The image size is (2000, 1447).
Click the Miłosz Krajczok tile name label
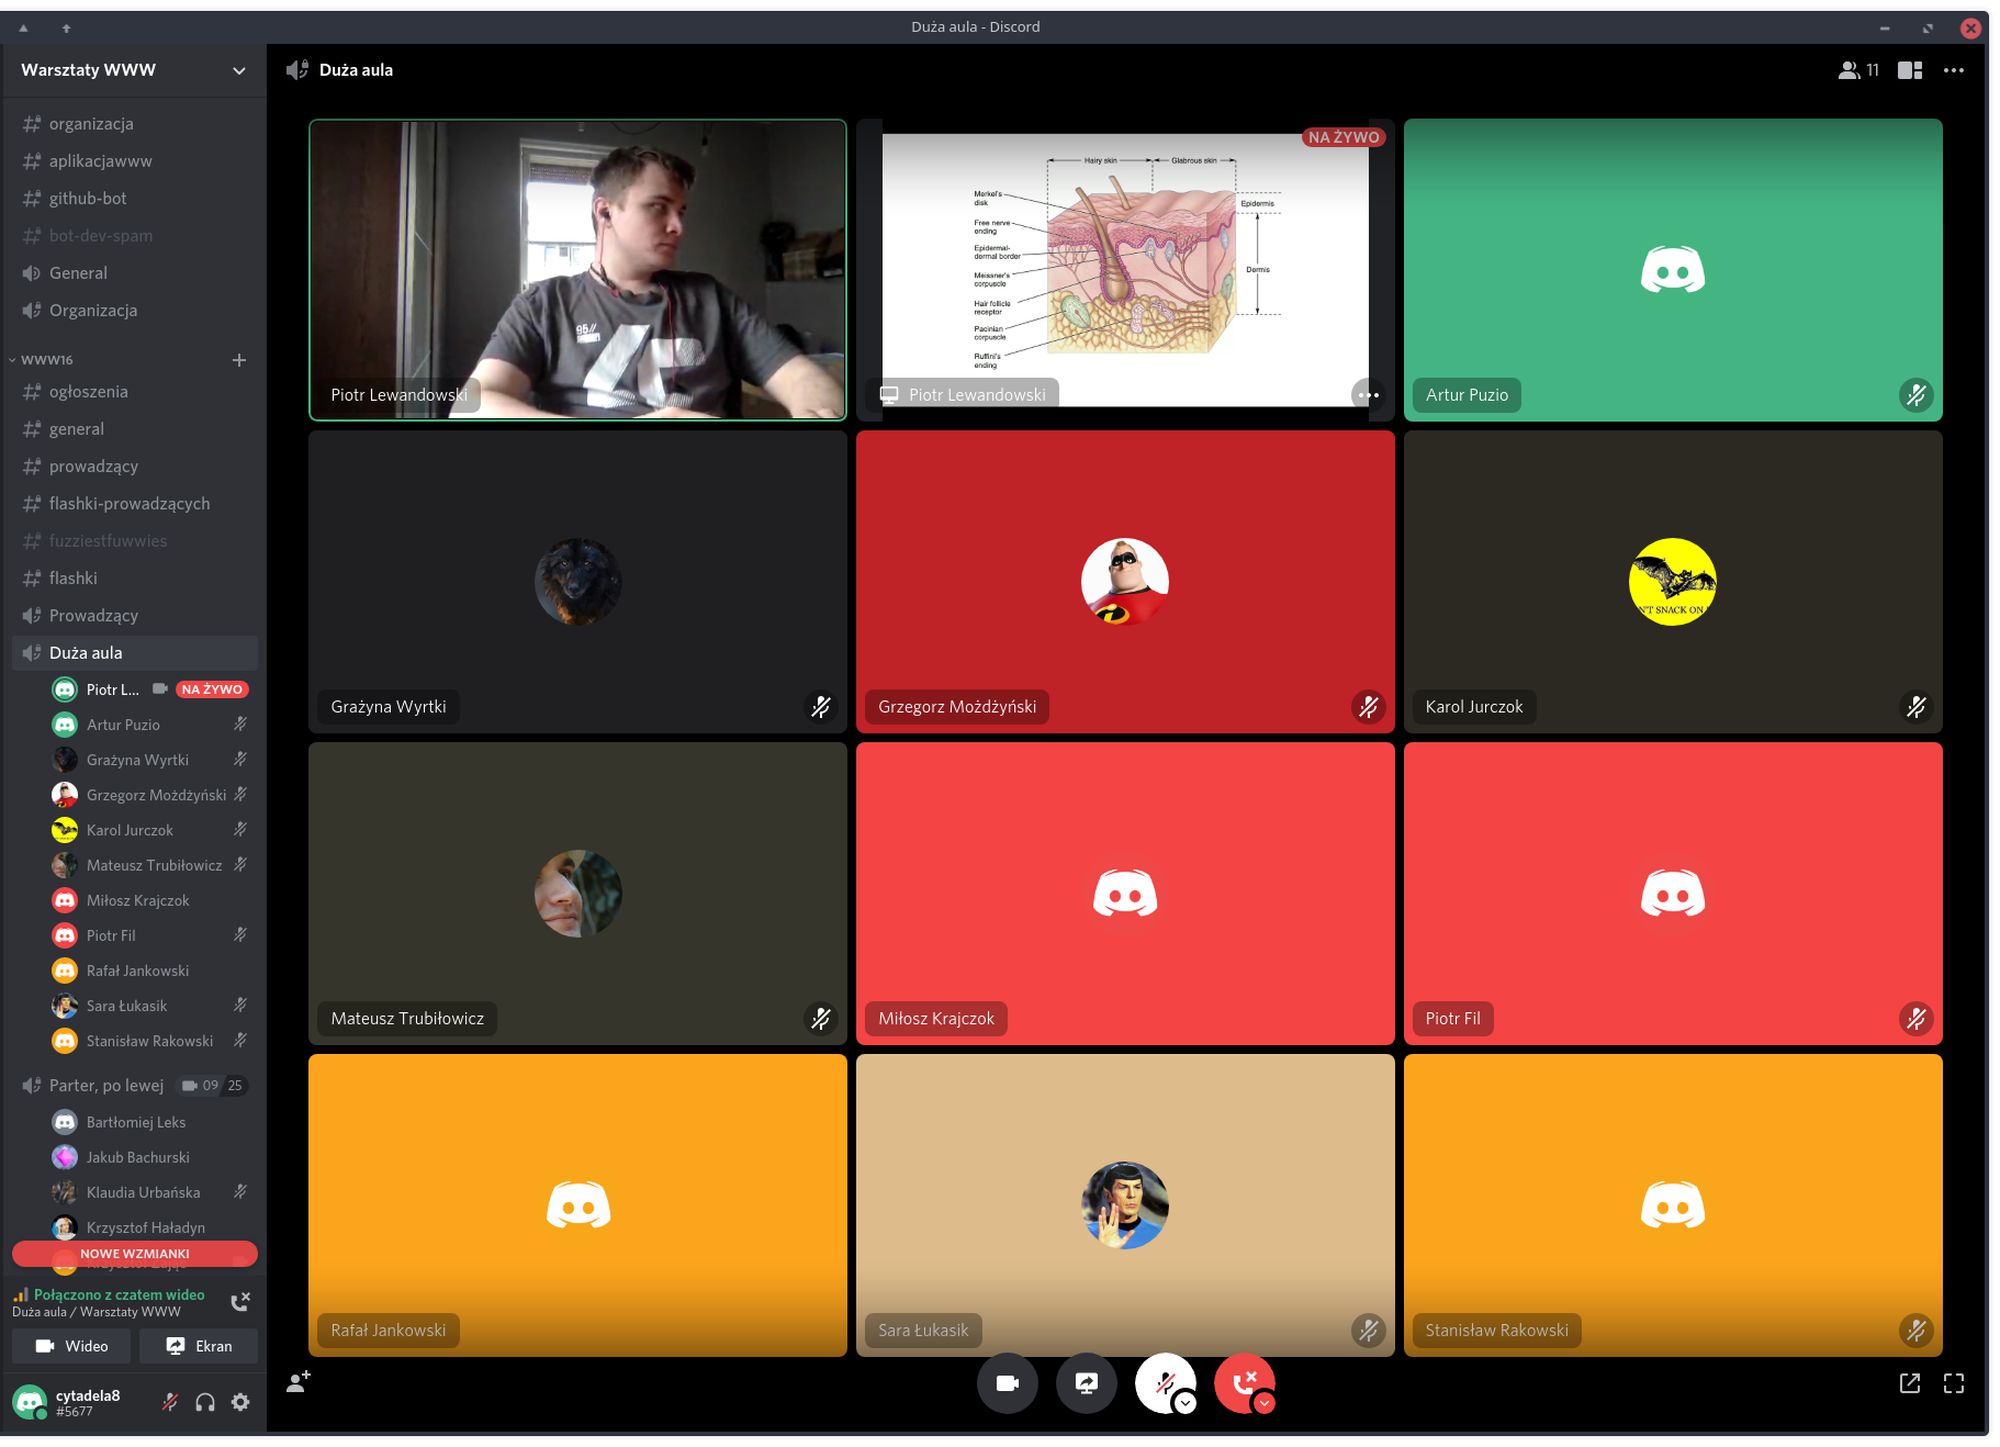coord(936,1019)
